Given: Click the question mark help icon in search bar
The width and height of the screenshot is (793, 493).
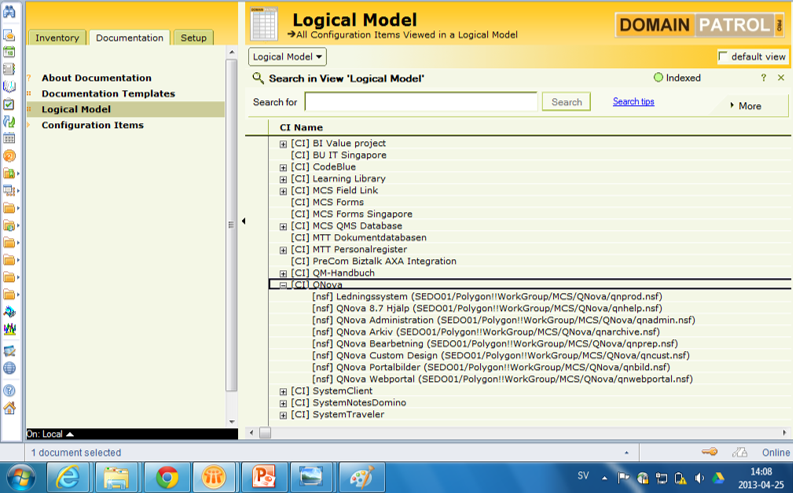Looking at the screenshot, I should (x=764, y=77).
